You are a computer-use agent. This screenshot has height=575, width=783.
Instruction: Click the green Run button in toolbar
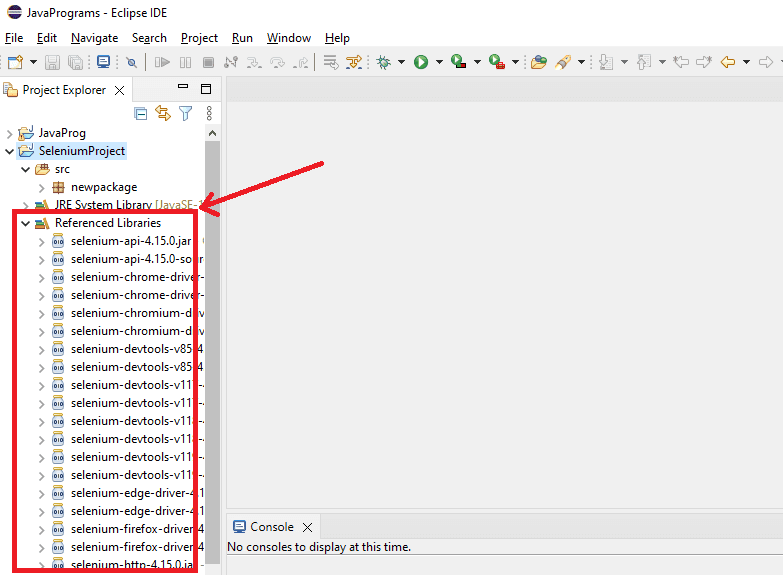pyautogui.click(x=421, y=62)
